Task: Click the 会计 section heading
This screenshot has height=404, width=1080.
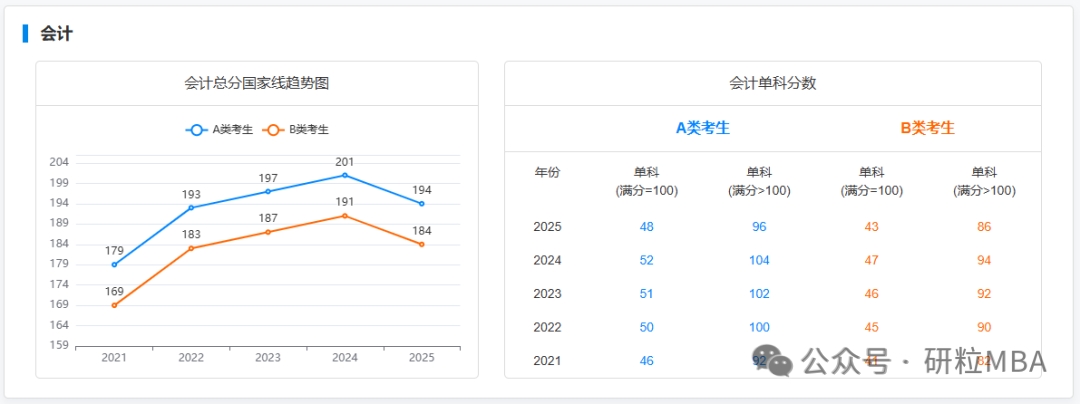Action: click(56, 33)
